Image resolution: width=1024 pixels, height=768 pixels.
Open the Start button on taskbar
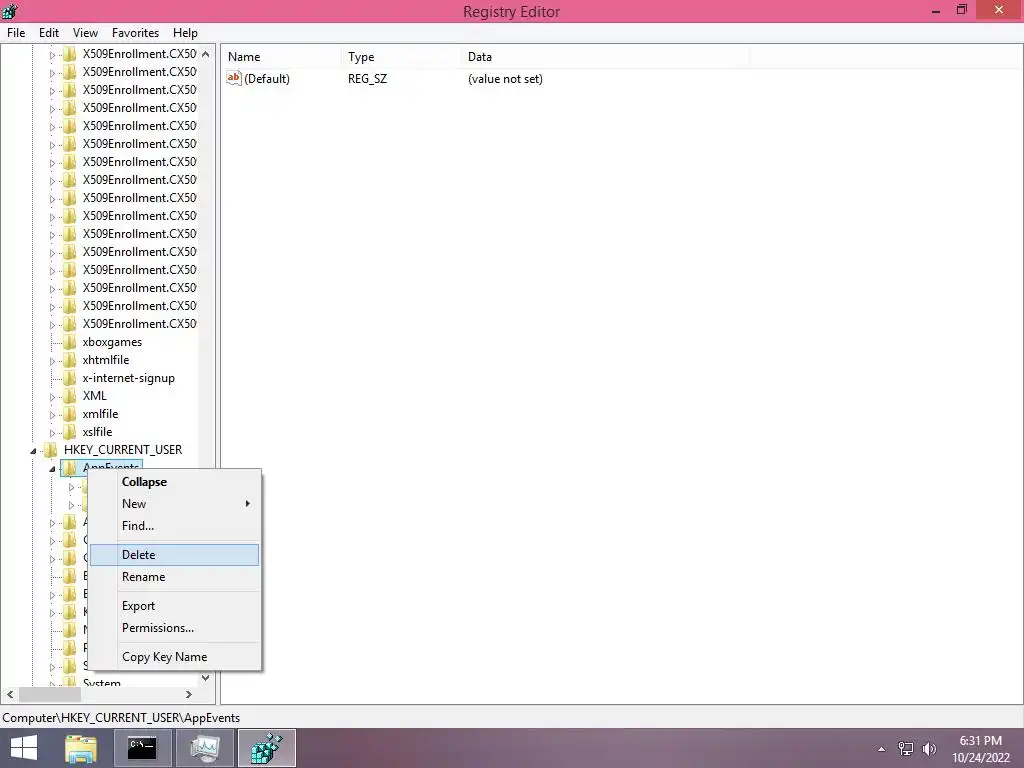coord(24,748)
